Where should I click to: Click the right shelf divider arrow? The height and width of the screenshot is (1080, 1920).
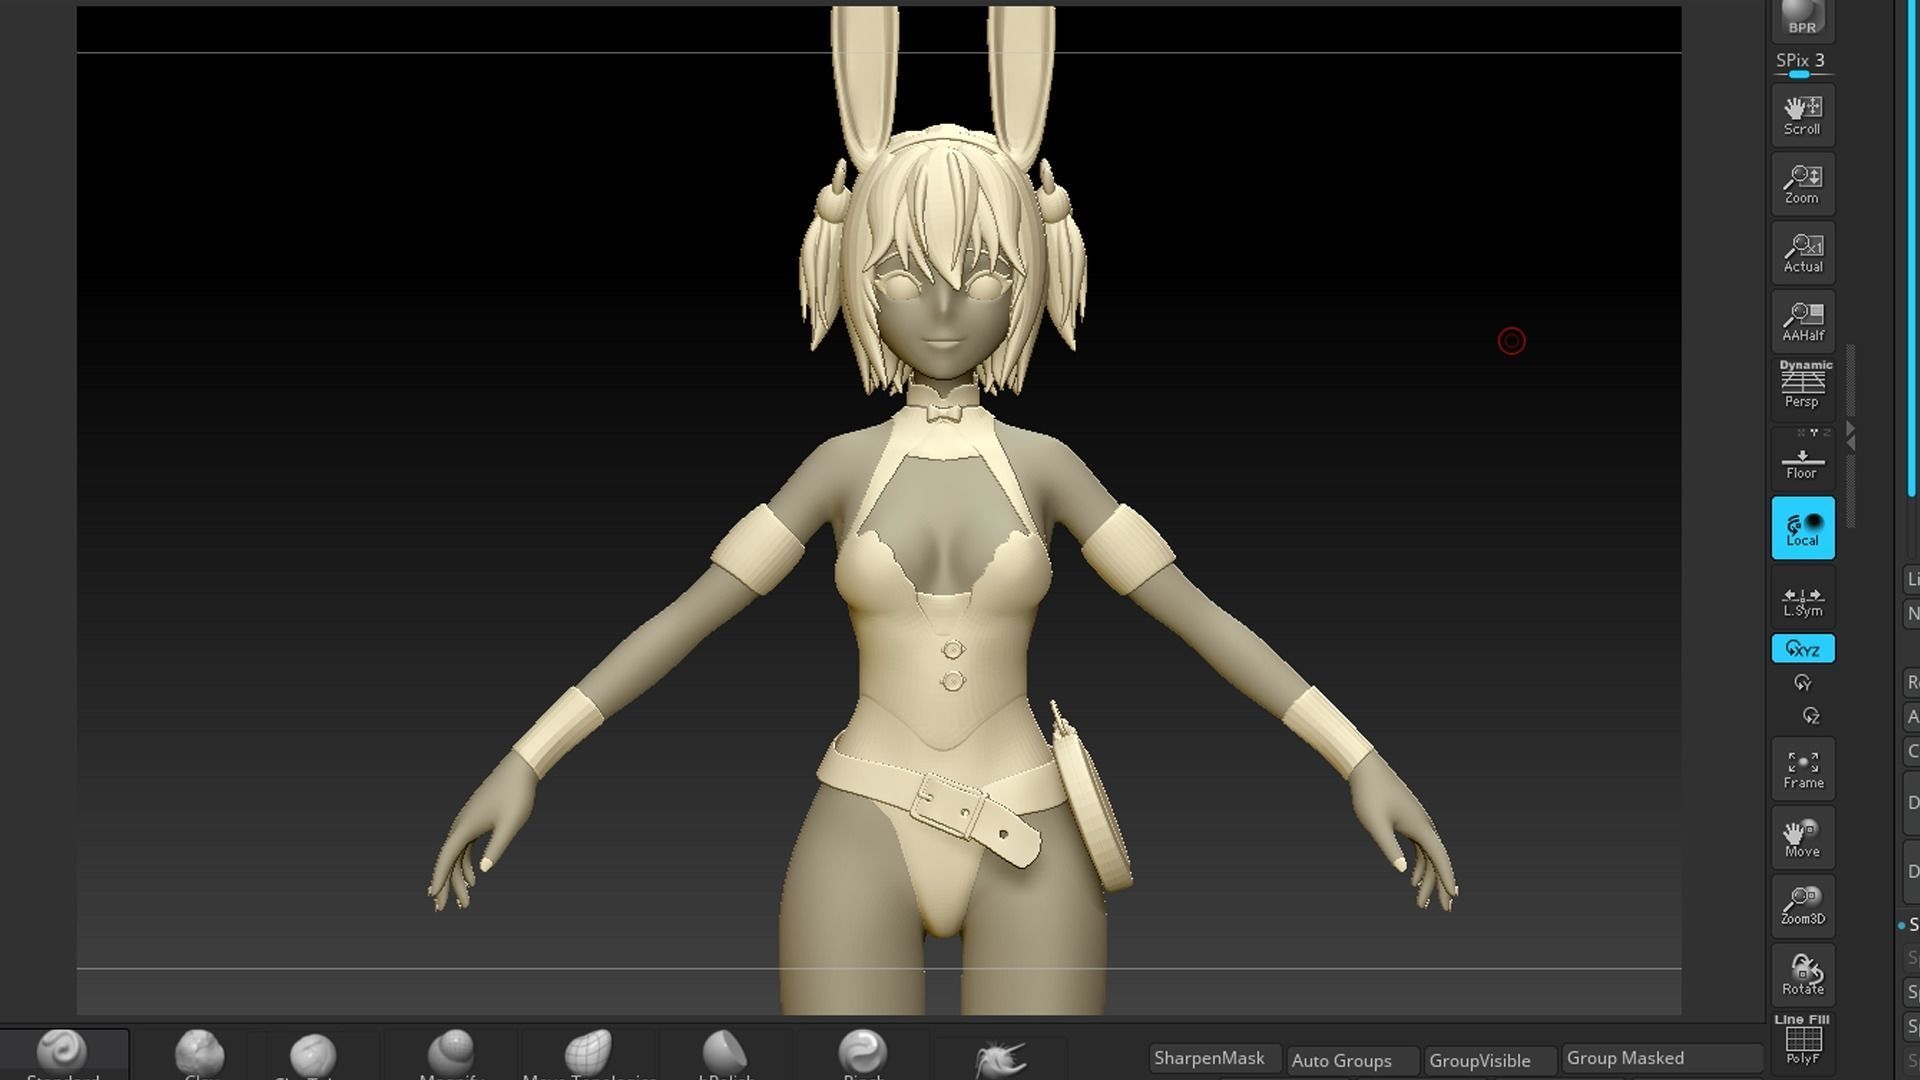[1851, 436]
